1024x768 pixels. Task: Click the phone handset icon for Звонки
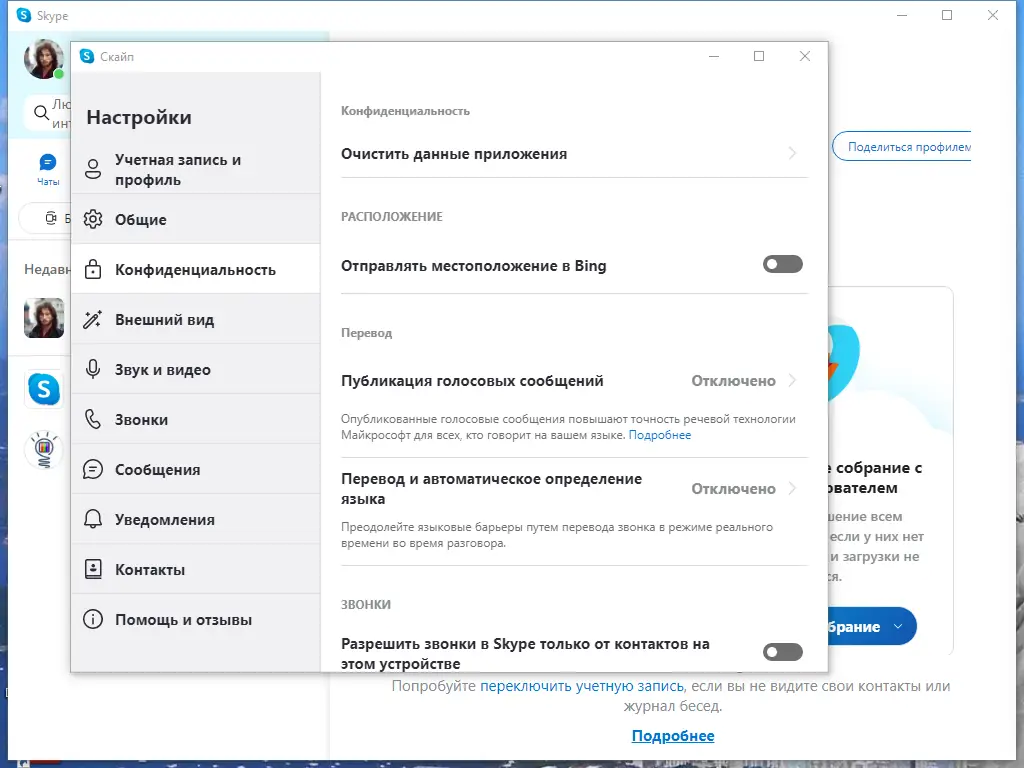(93, 419)
